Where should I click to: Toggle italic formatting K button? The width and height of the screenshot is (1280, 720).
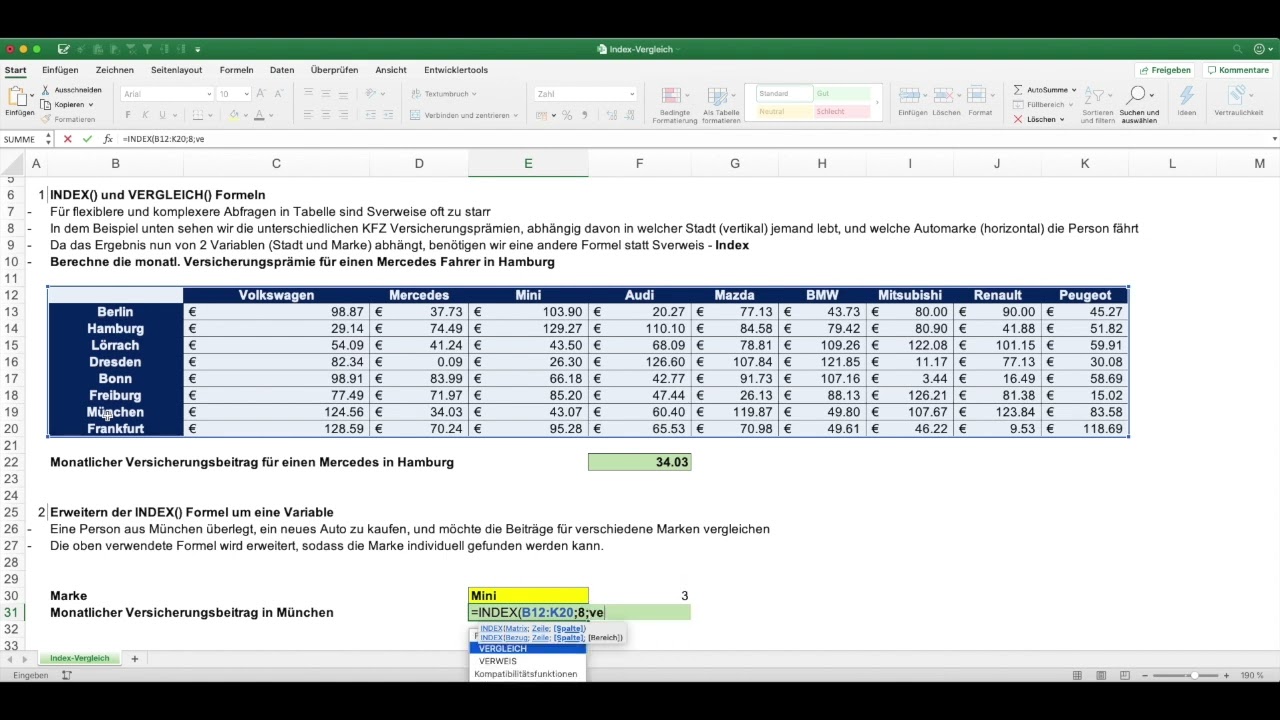click(x=145, y=115)
